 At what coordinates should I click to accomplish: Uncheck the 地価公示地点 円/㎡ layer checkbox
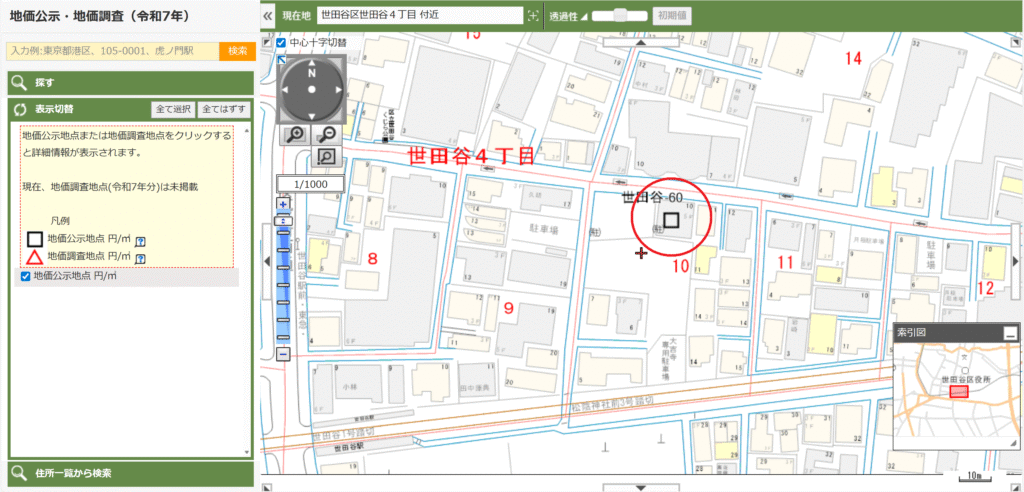point(26,277)
